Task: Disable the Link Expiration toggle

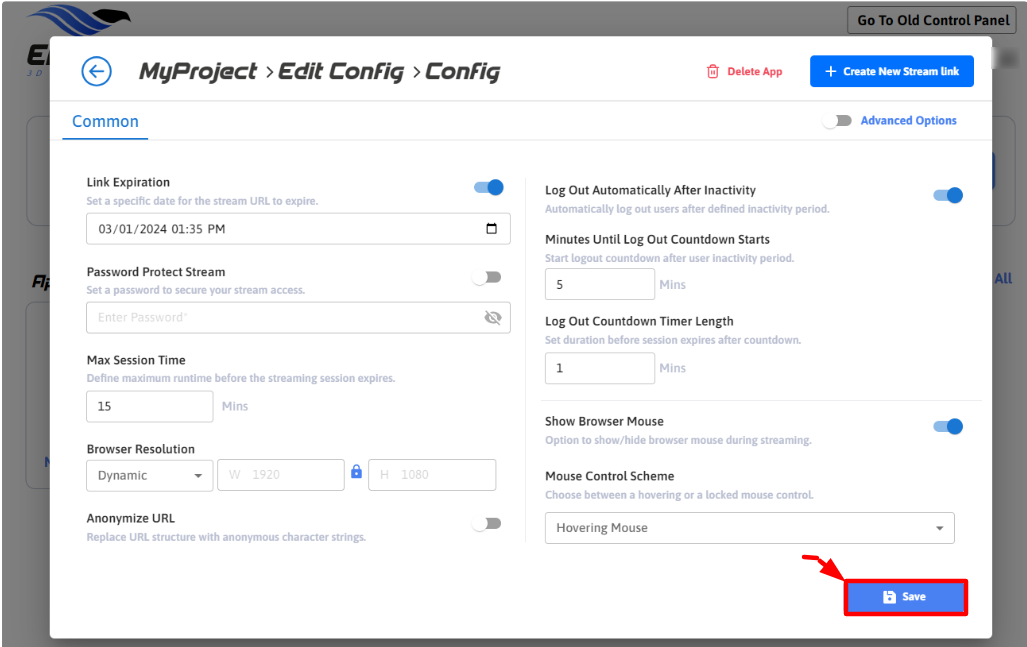Action: point(489,187)
